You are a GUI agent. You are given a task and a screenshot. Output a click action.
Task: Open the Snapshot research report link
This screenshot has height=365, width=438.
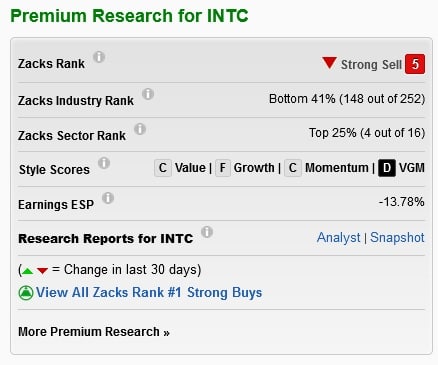pos(397,238)
